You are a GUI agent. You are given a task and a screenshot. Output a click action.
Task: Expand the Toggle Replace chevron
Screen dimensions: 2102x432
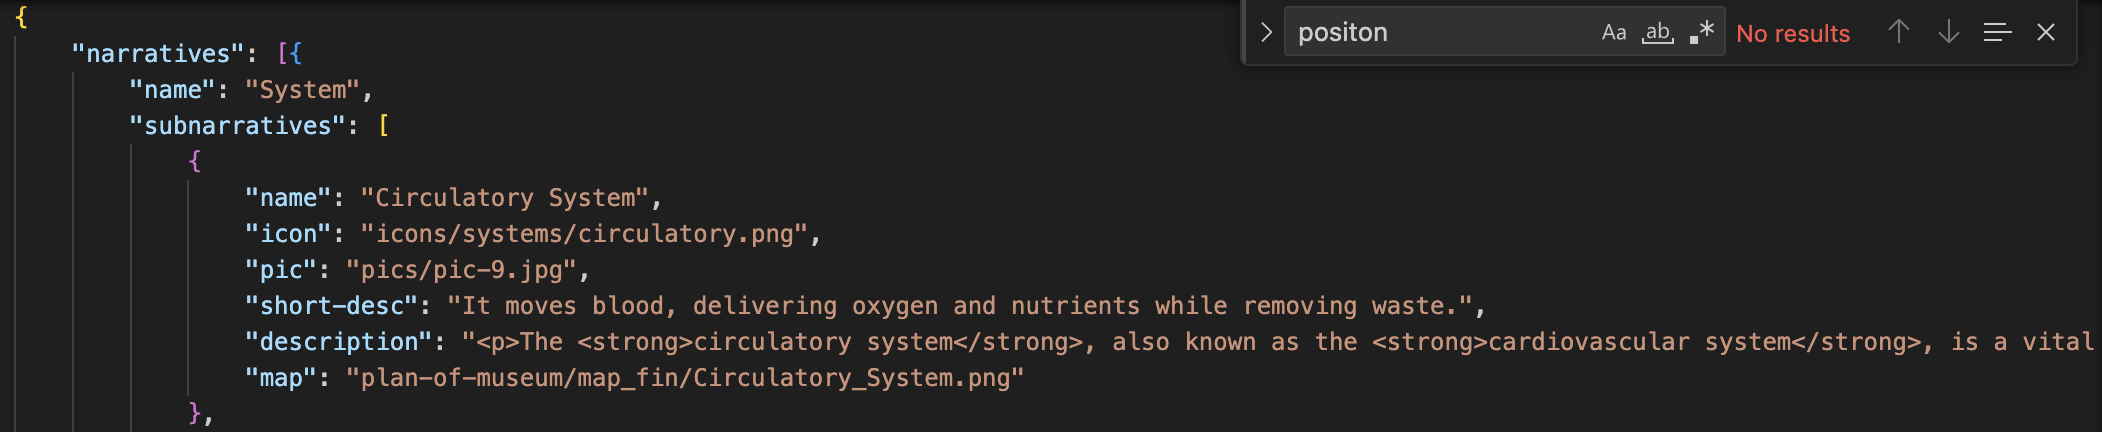(1266, 32)
